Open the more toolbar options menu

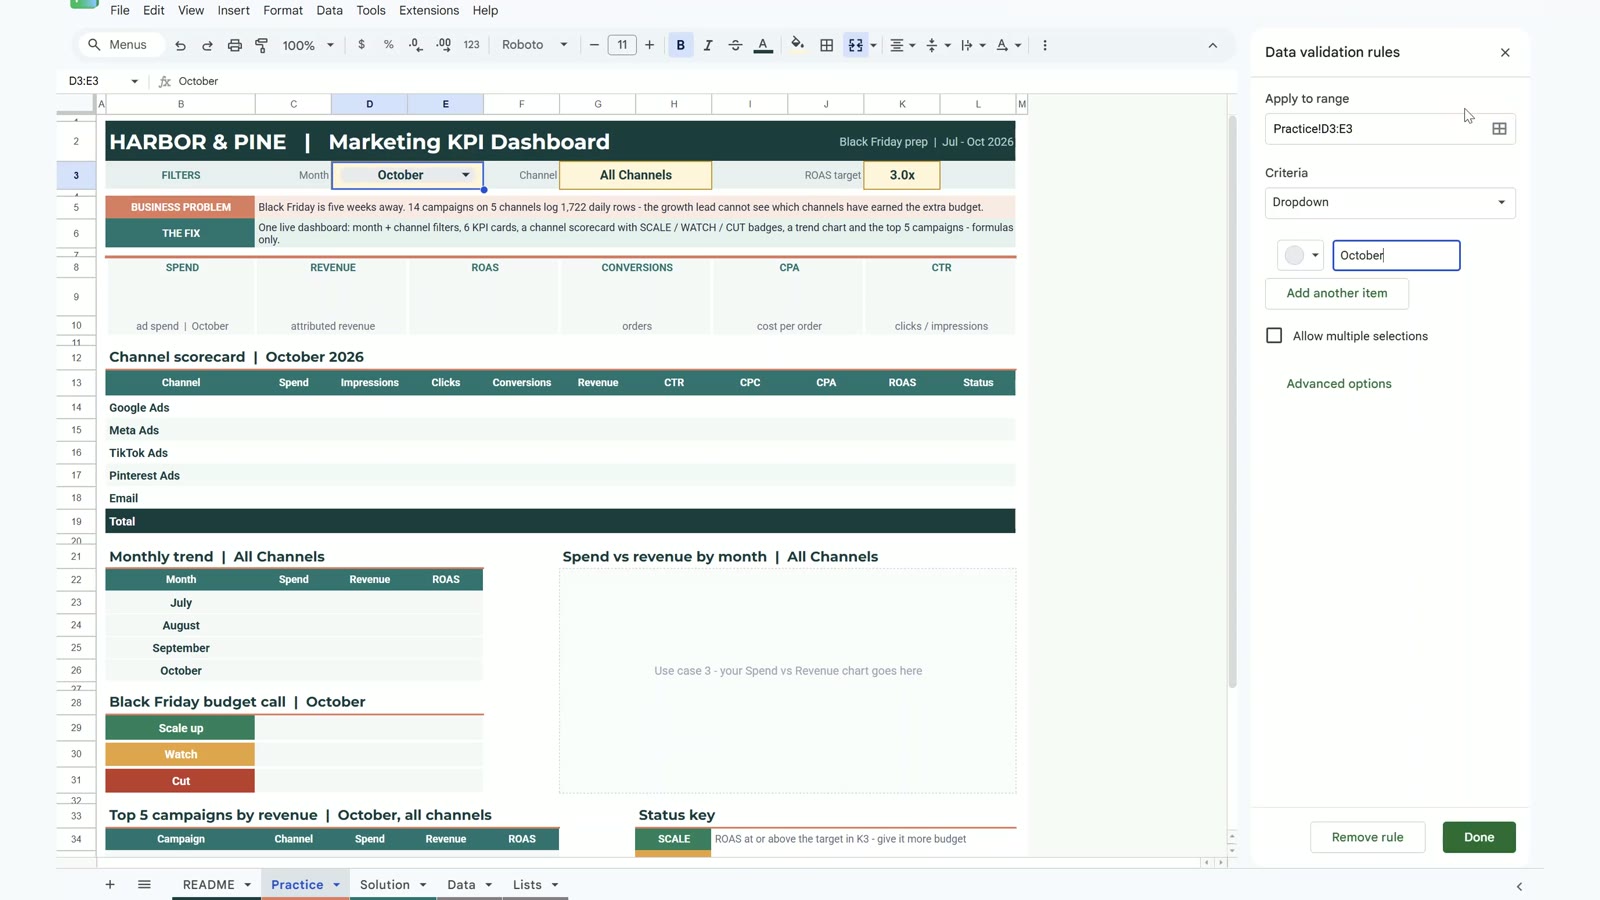click(x=1045, y=45)
